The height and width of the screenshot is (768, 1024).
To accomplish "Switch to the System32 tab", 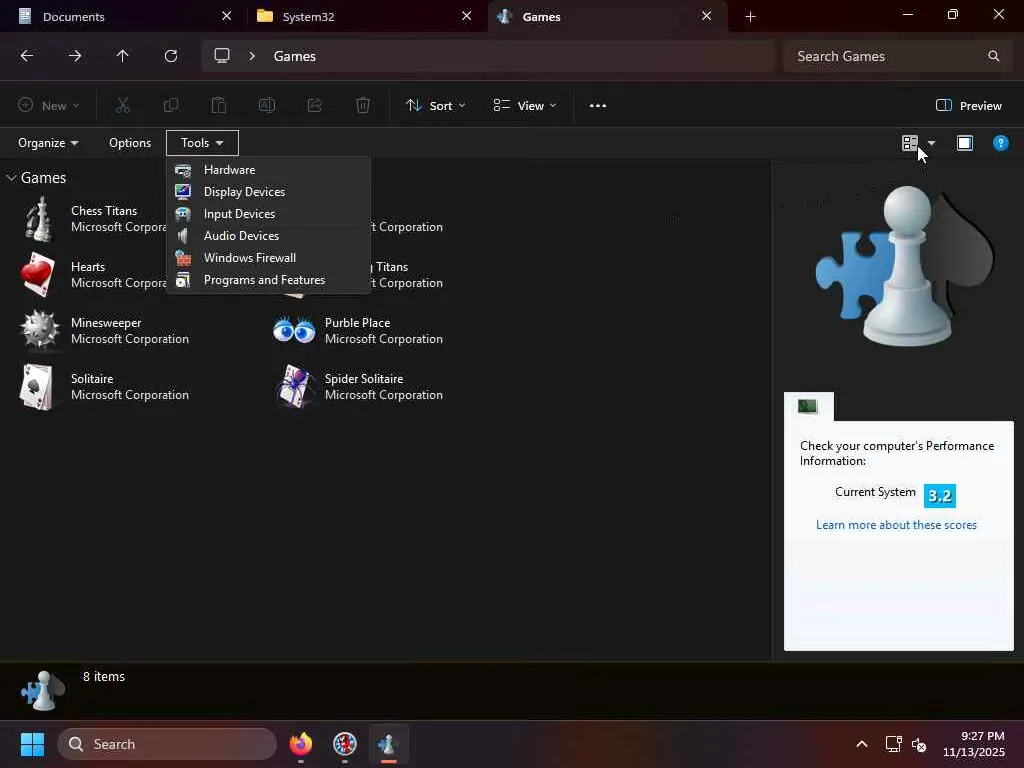I will pos(366,16).
